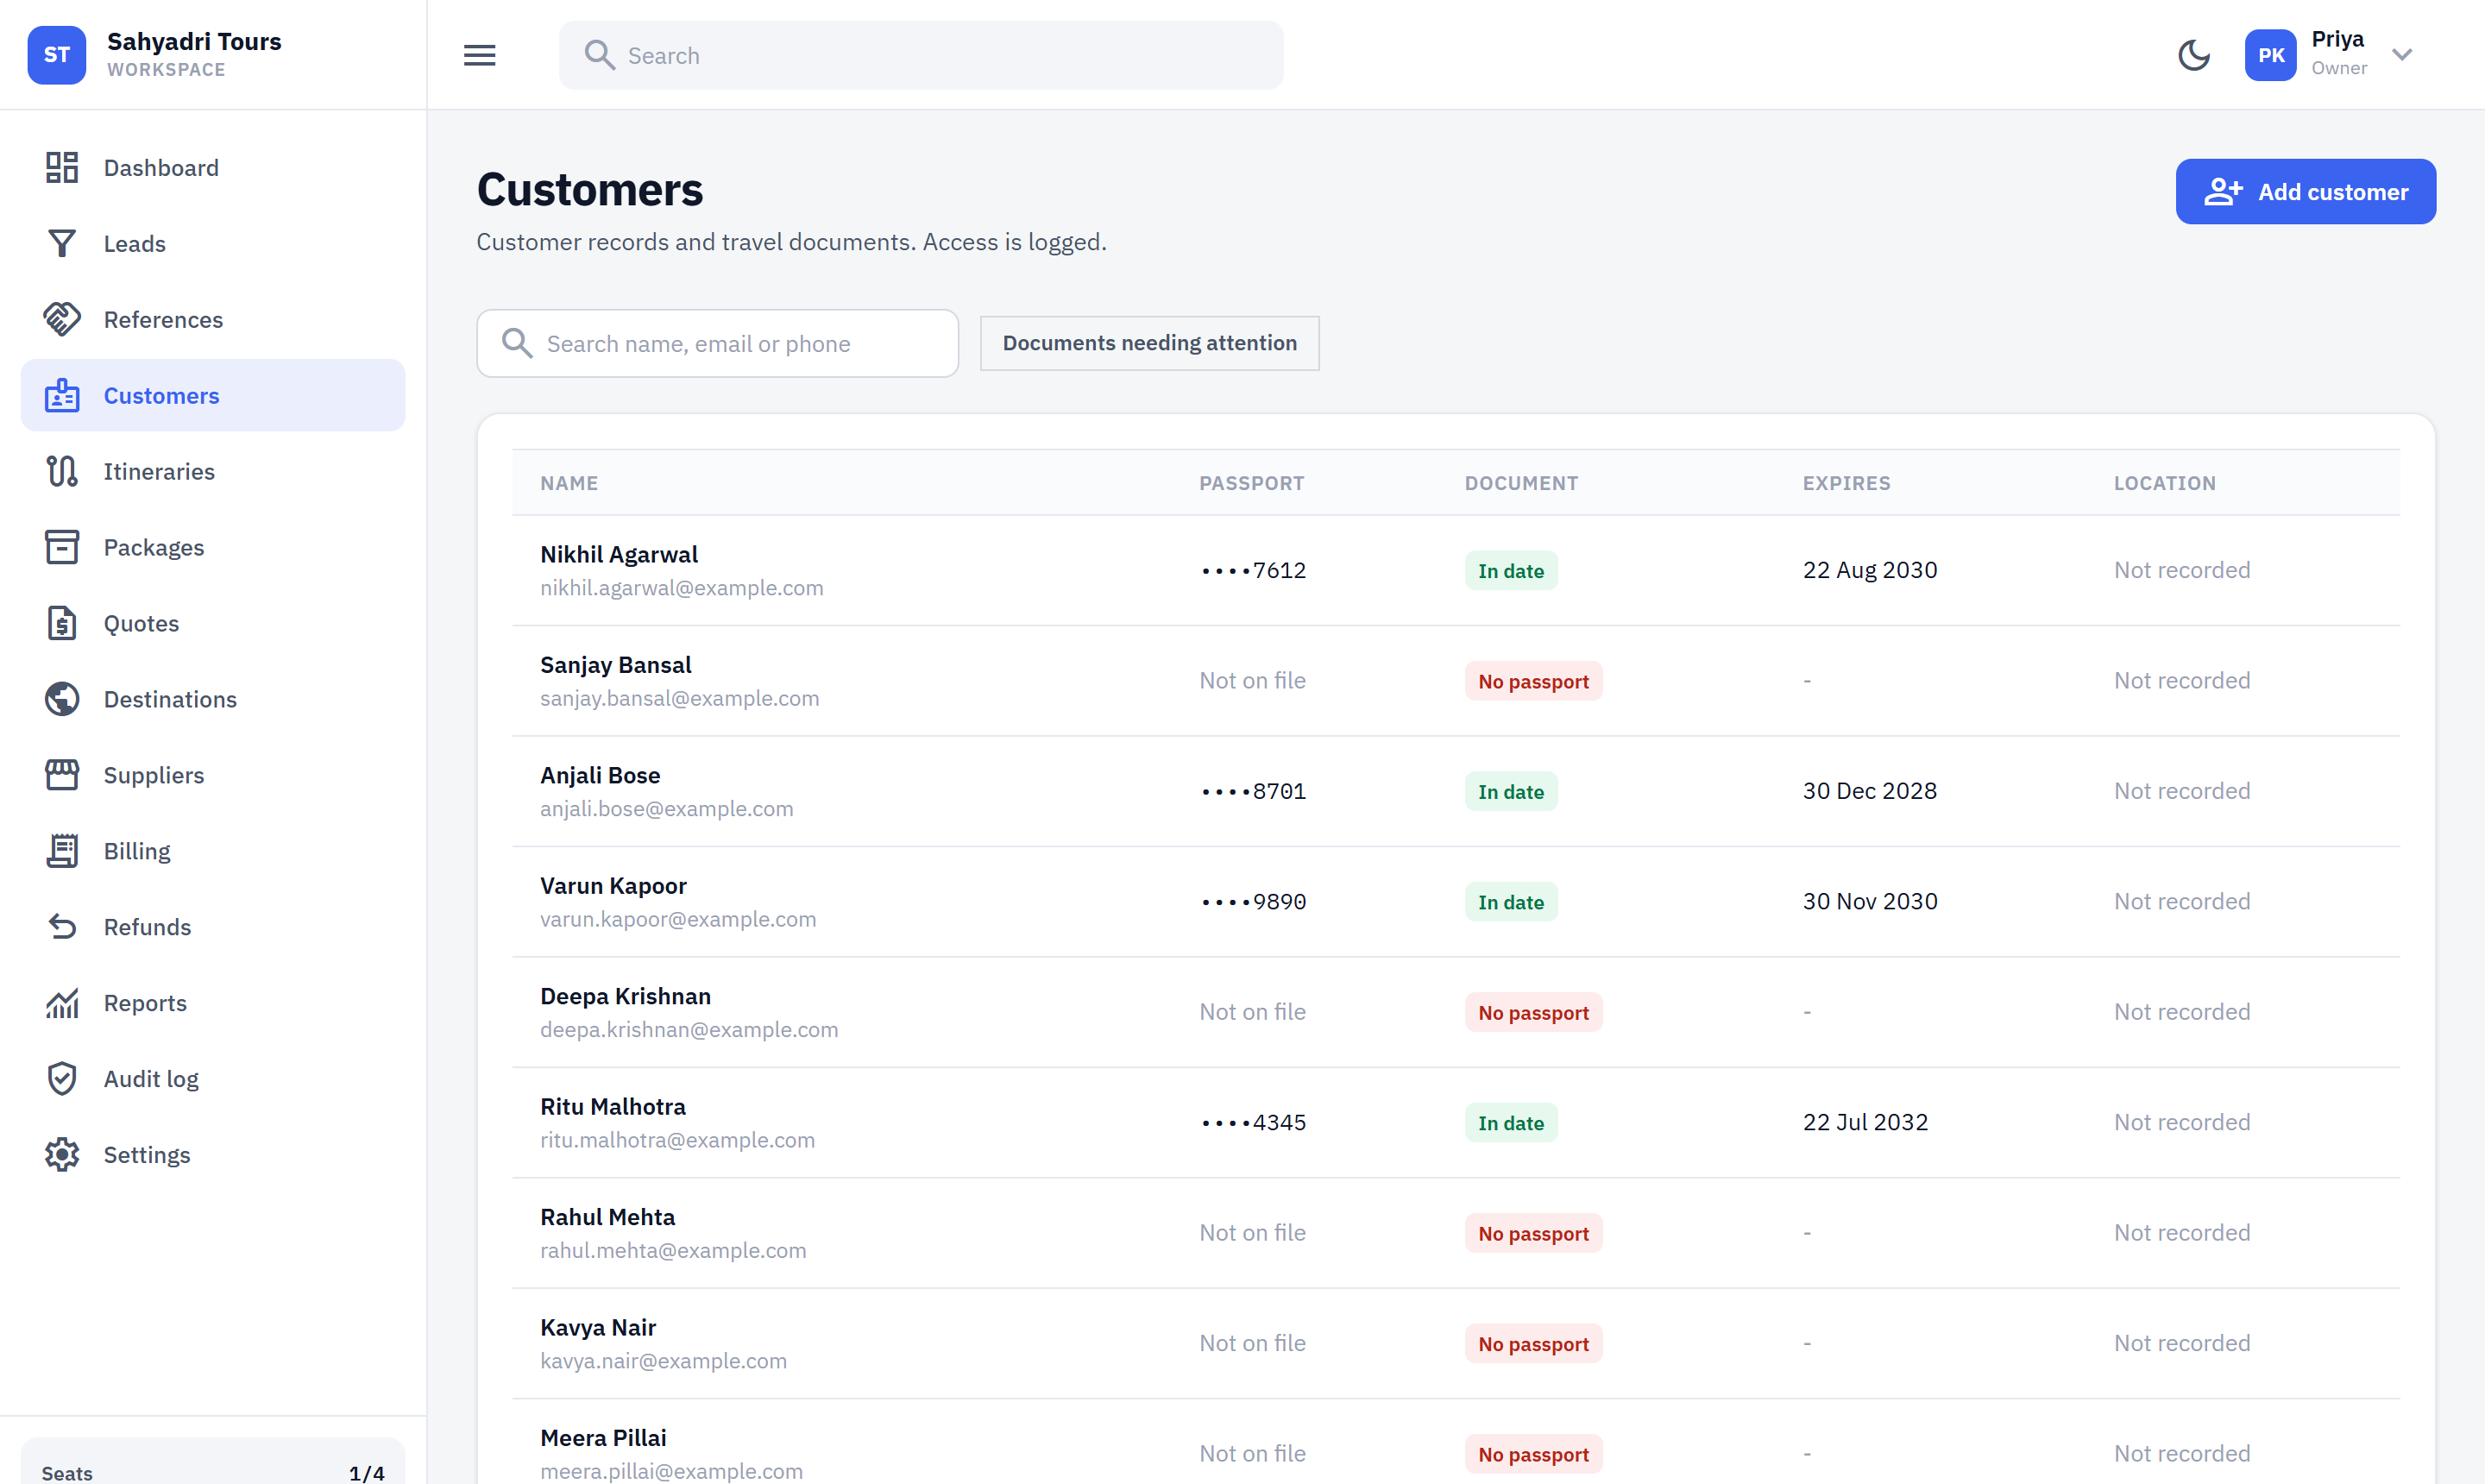Open Sanjay Bansal customer record
Screen dimensions: 2485x1484
[x=1456, y=682]
